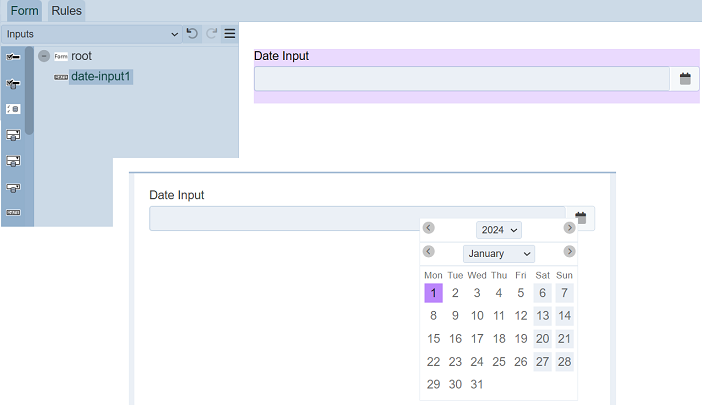Click the undo arrow icon
702x405 pixels.
point(192,33)
